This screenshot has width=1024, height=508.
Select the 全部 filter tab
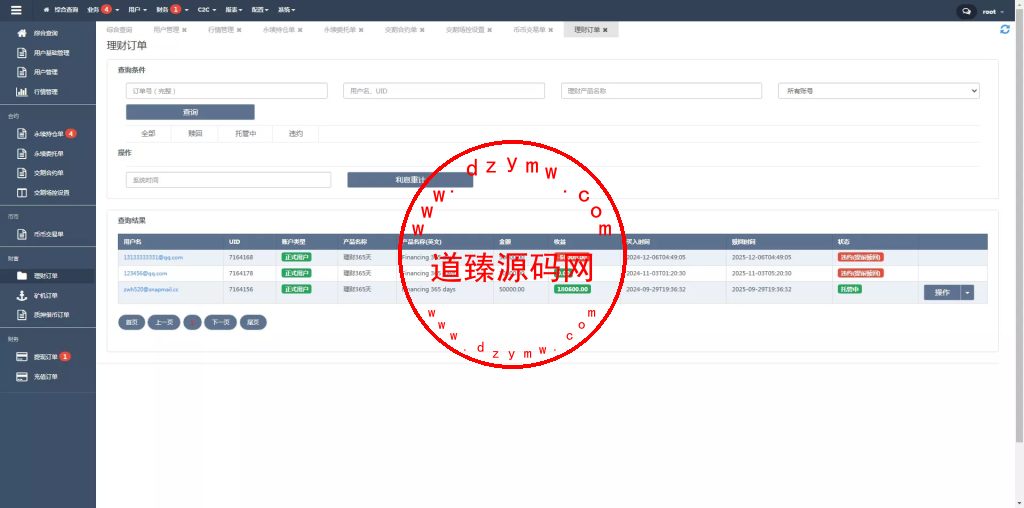pyautogui.click(x=148, y=133)
